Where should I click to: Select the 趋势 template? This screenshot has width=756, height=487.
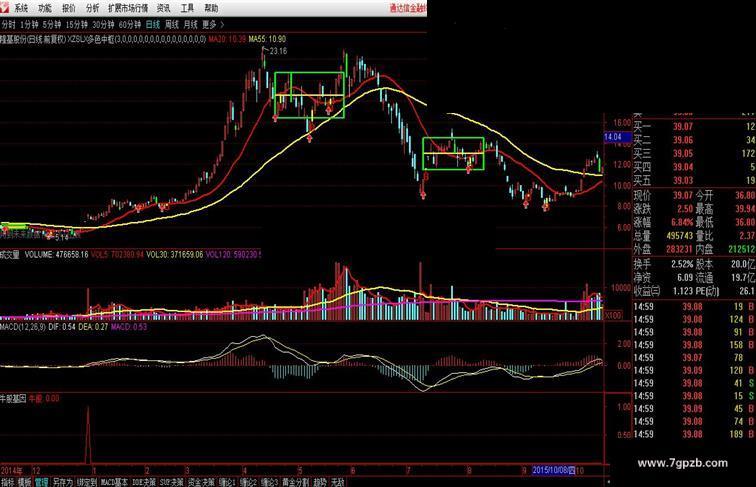[x=320, y=482]
